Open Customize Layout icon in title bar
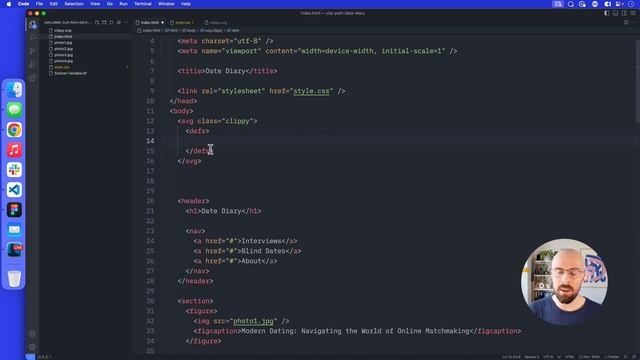640x360 pixels. point(633,13)
